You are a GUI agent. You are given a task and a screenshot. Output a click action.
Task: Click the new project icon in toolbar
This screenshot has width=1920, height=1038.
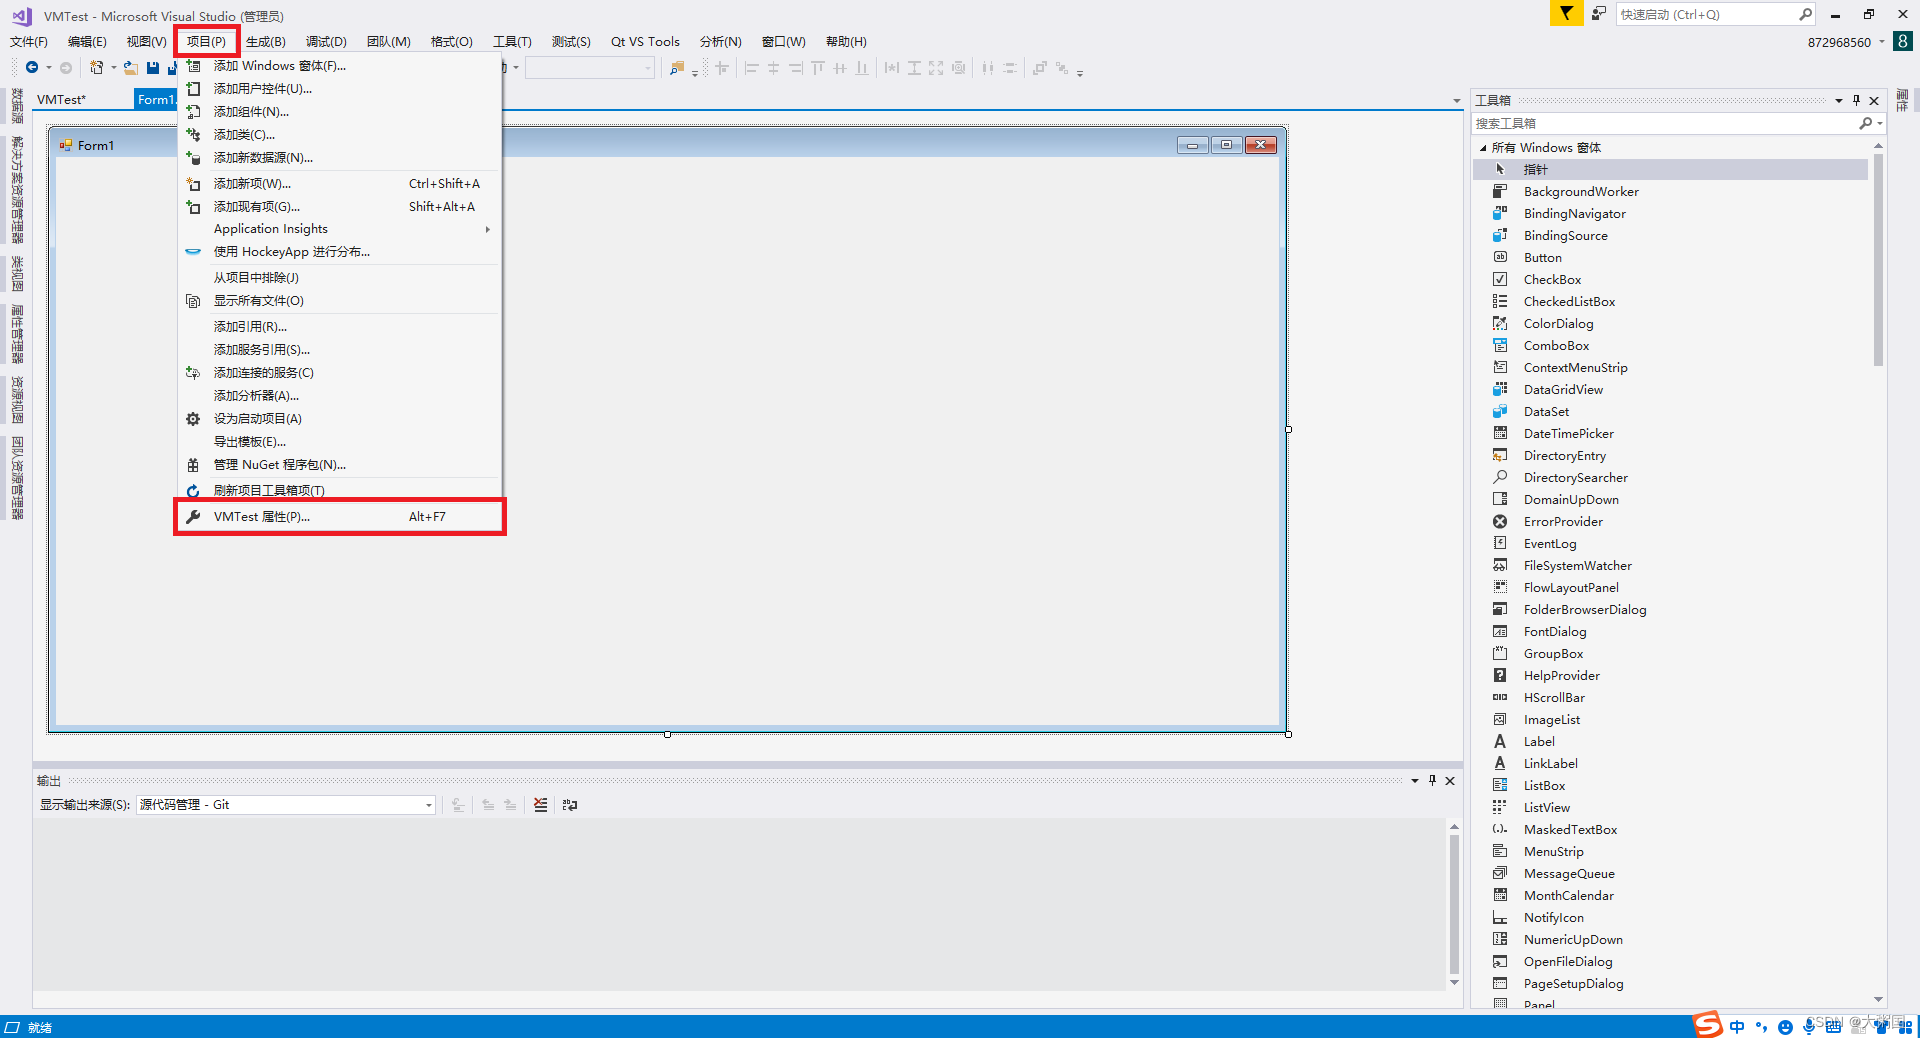[96, 68]
